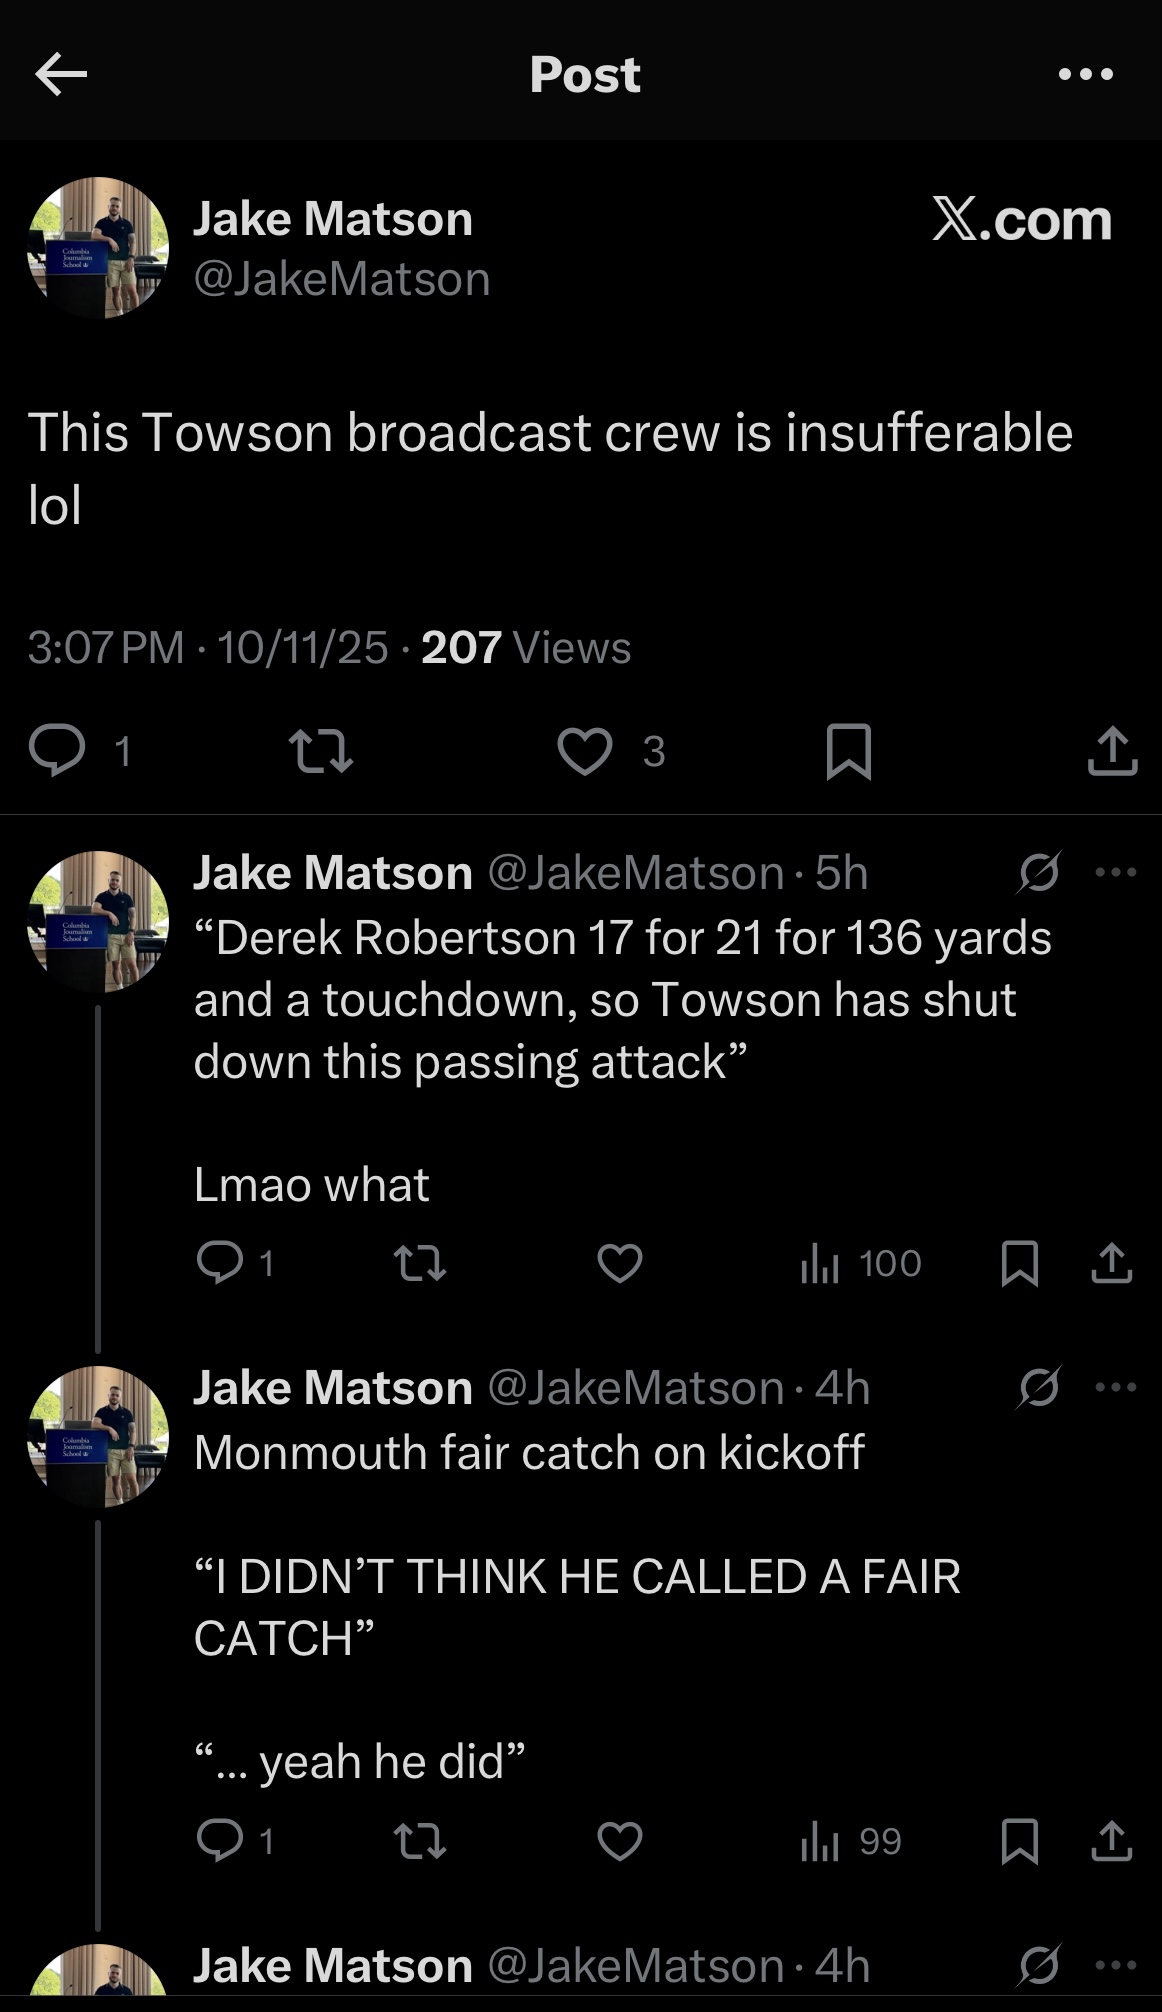This screenshot has height=2012, width=1162.
Task: Open the Monmouth fair catch reply text
Action: click(529, 1453)
